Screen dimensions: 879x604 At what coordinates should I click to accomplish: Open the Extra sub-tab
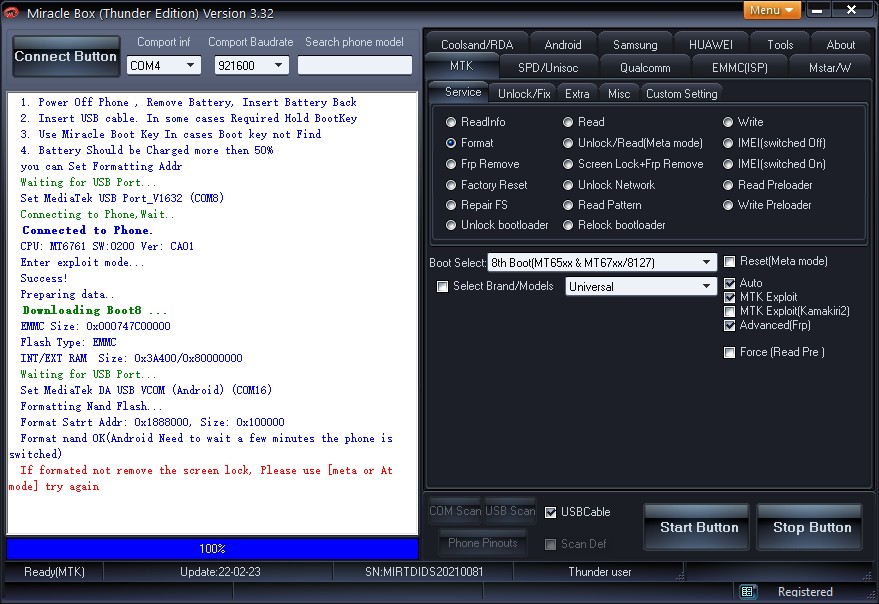point(577,93)
